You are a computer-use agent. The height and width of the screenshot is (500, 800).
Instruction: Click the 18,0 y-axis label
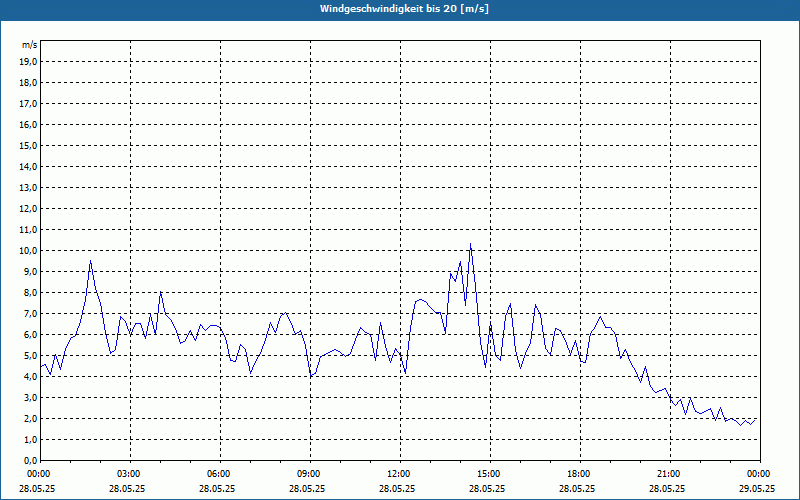click(x=29, y=83)
